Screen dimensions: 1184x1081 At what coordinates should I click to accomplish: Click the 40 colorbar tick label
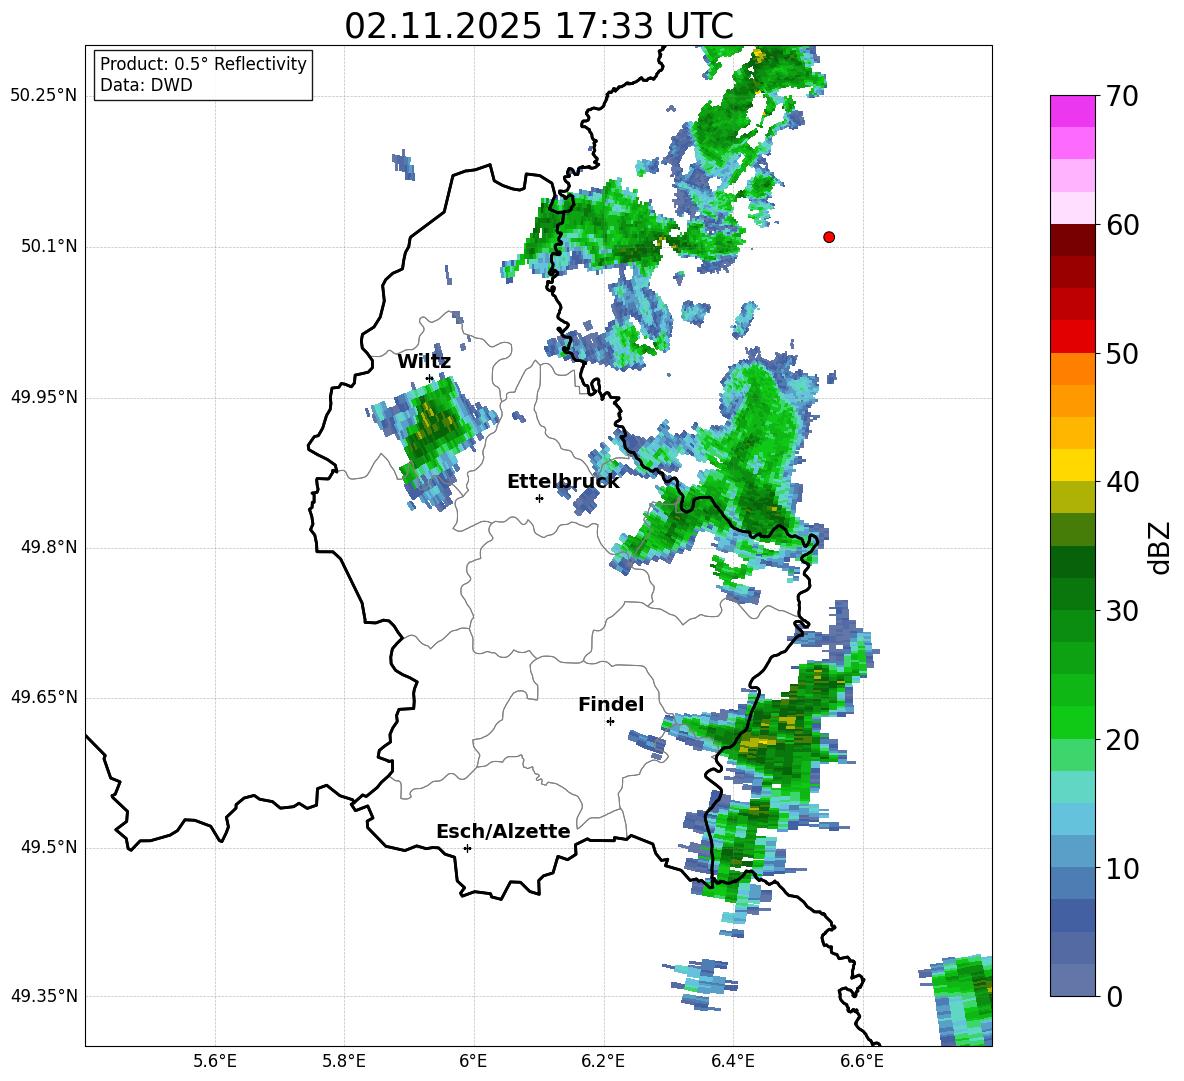click(x=1122, y=482)
